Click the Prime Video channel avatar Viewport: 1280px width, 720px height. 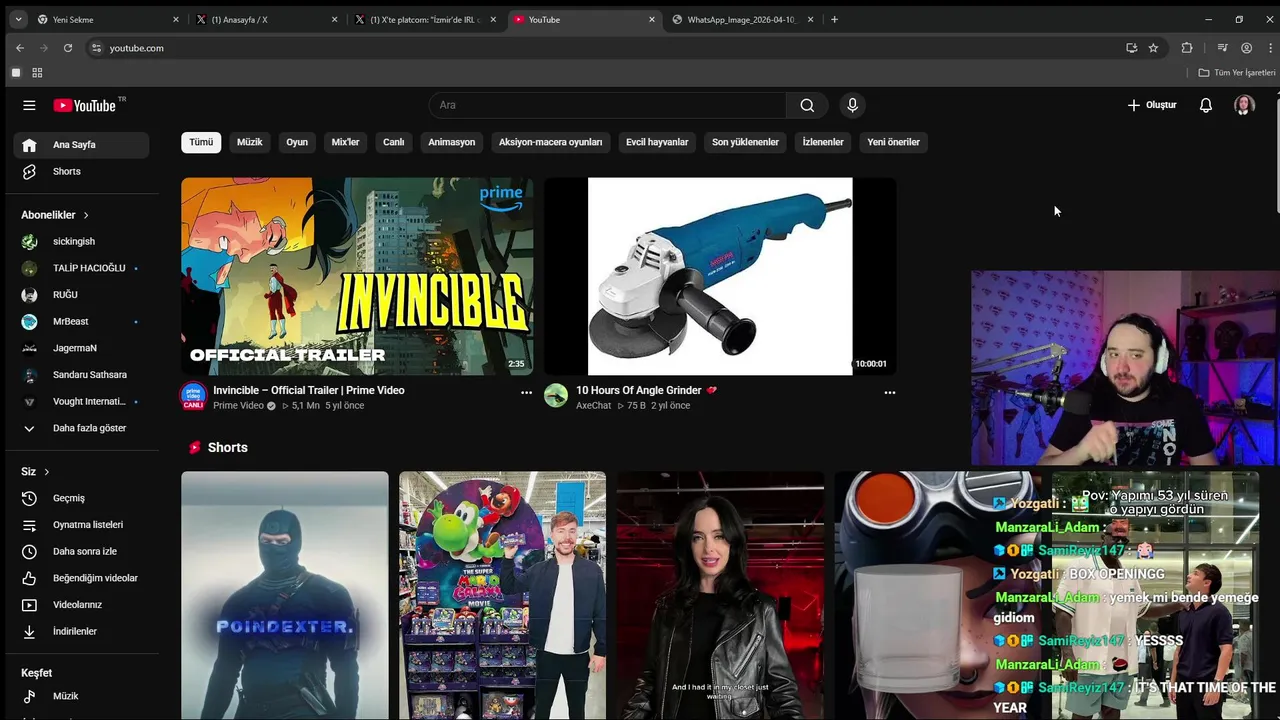point(193,395)
